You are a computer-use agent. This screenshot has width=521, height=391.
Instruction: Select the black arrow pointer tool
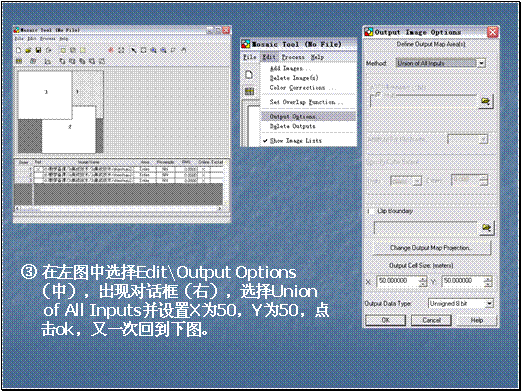pyautogui.click(x=133, y=50)
